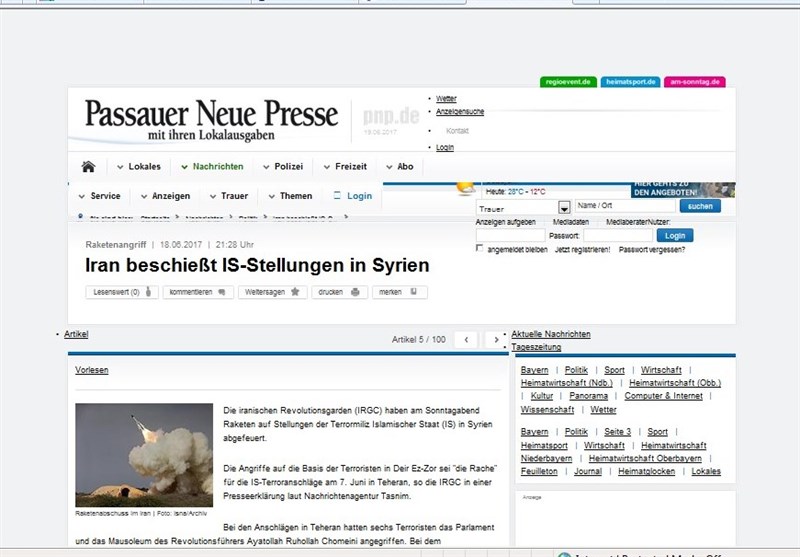800x557 pixels.
Task: Click the blue 'suchen' button
Action: click(701, 206)
